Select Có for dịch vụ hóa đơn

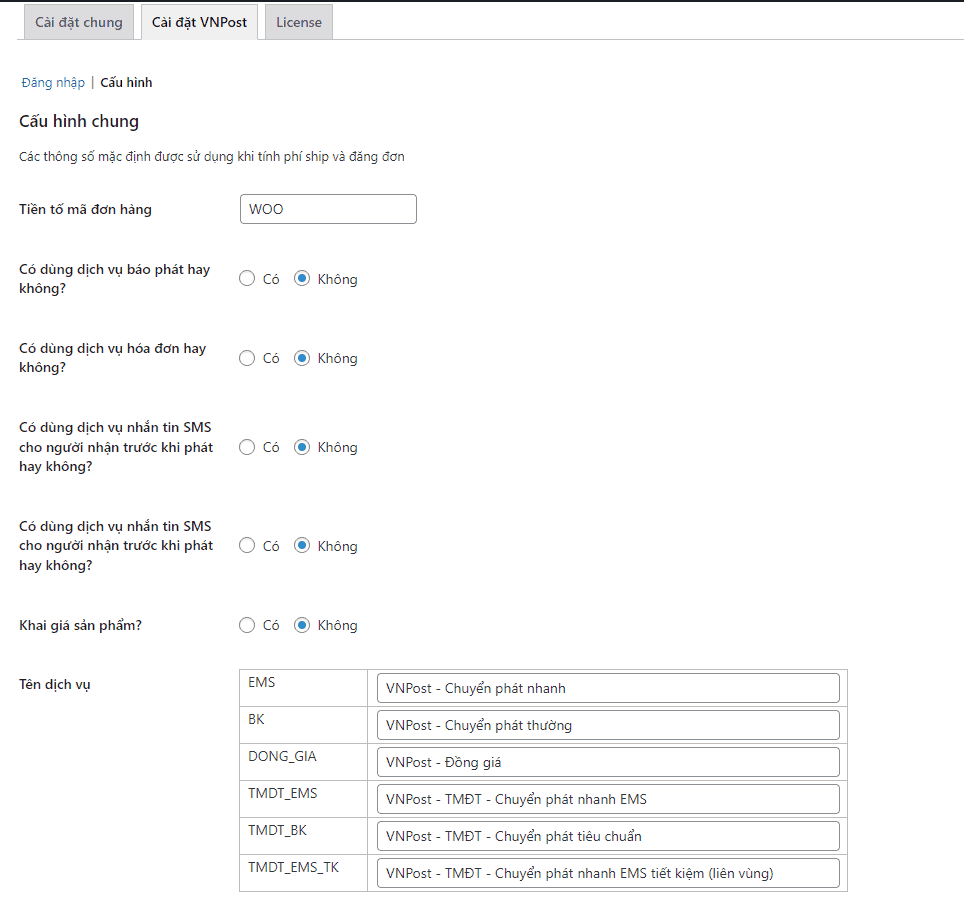click(247, 358)
